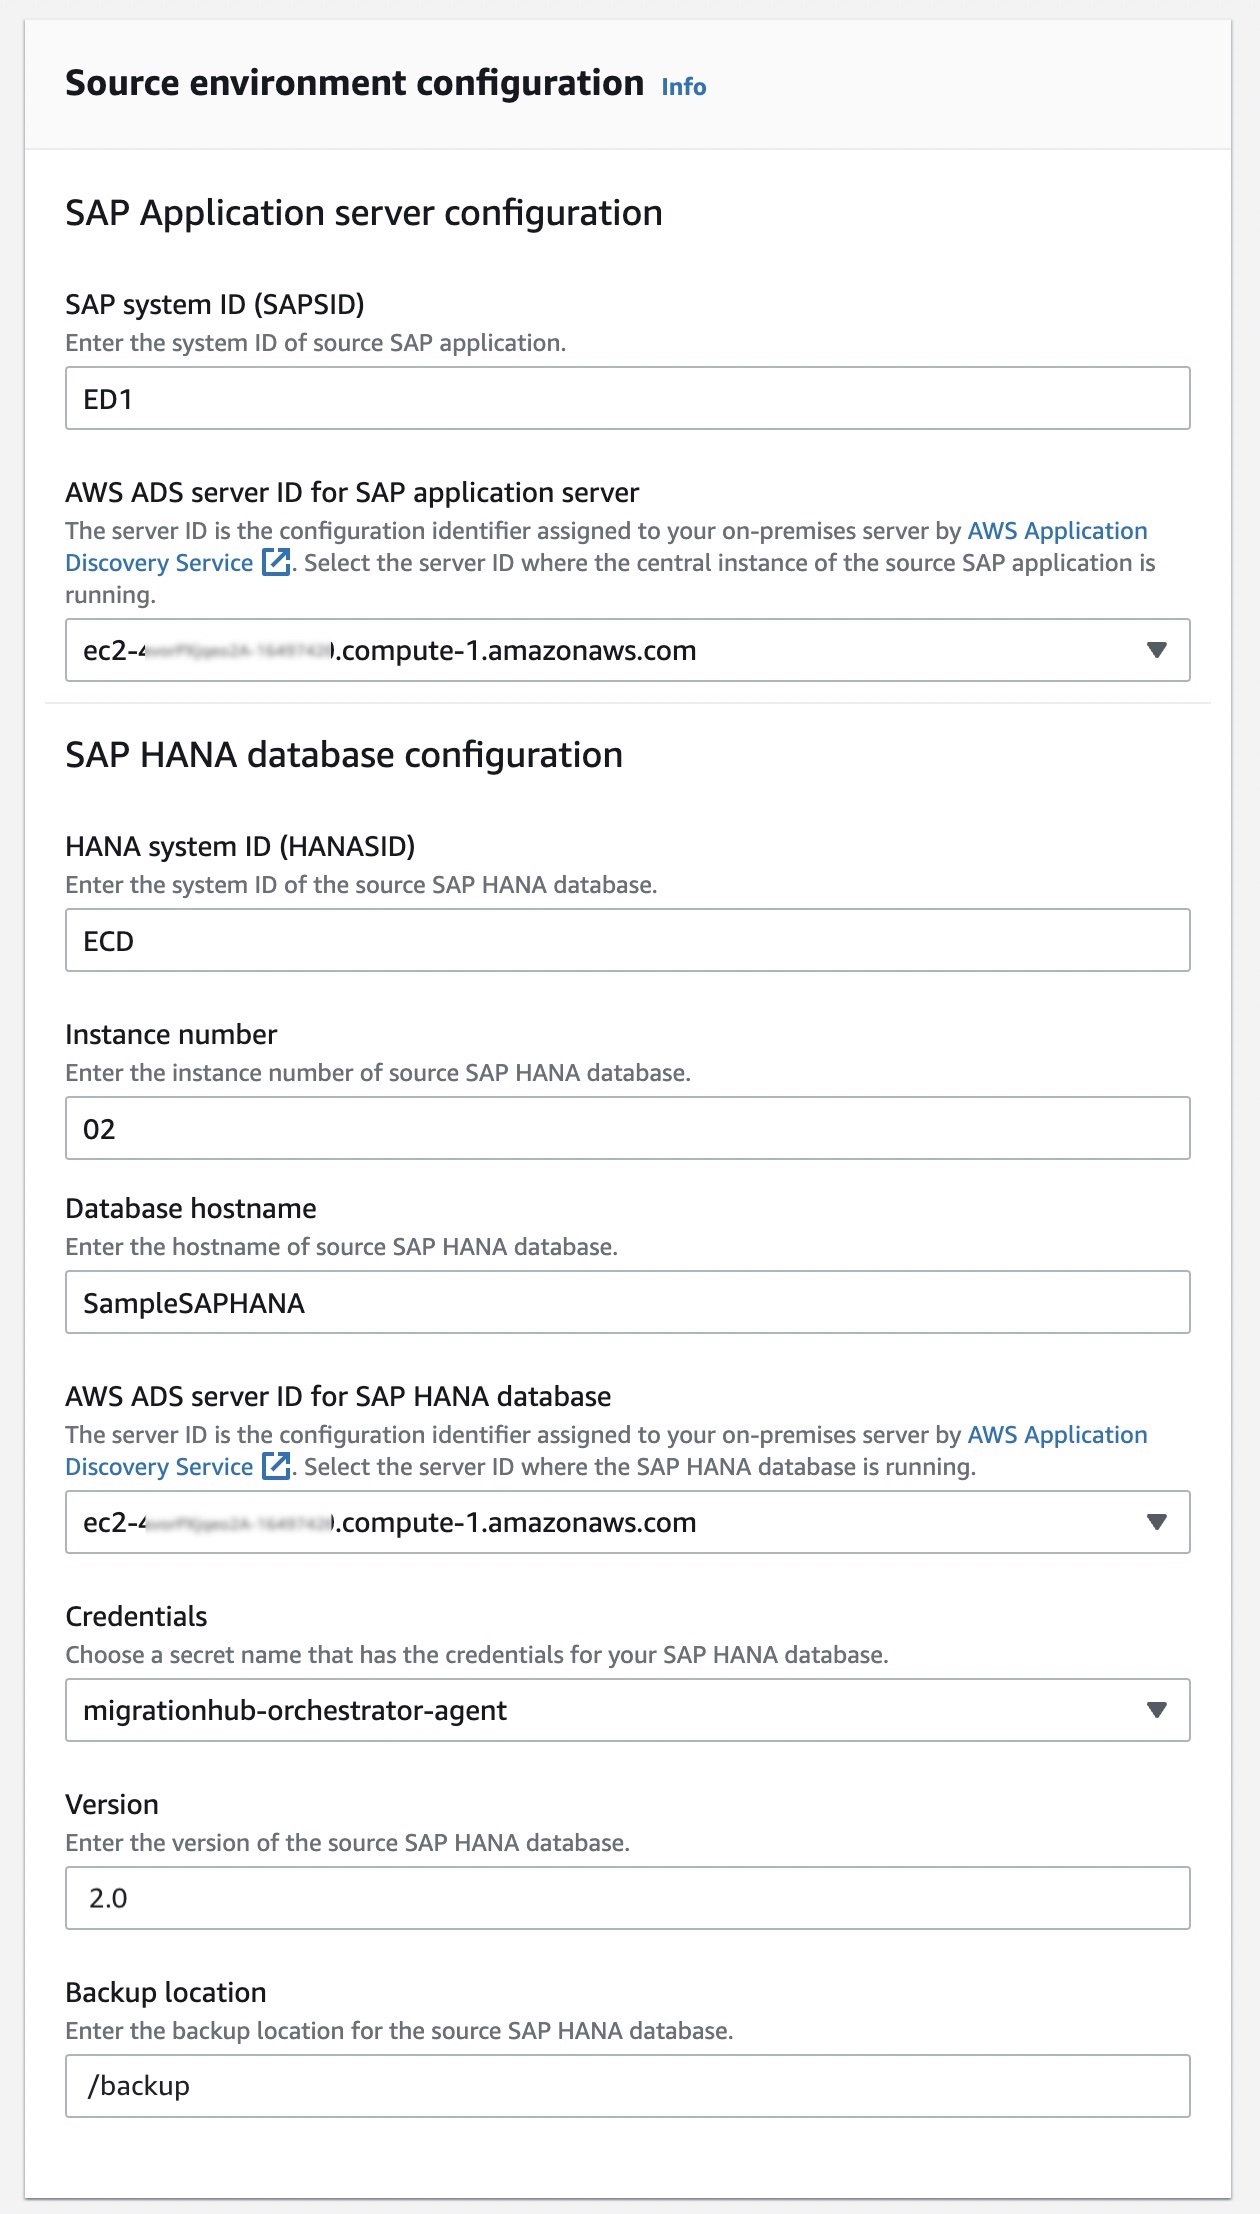Expand the ADS server ID dropdown for SAP HANA database

pos(628,1523)
